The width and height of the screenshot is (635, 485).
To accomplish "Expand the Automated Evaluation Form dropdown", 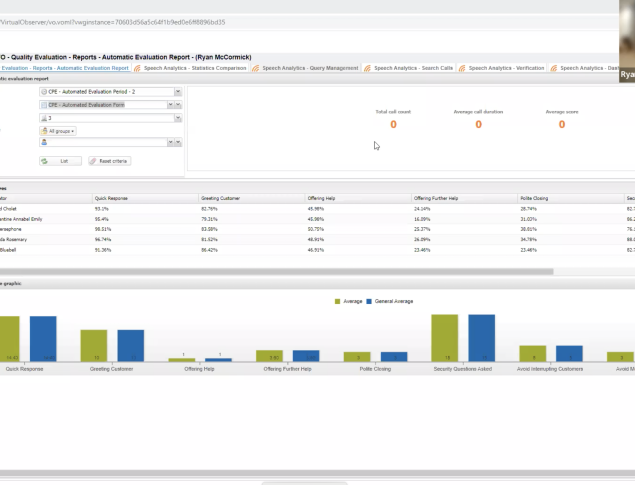I will pos(178,104).
